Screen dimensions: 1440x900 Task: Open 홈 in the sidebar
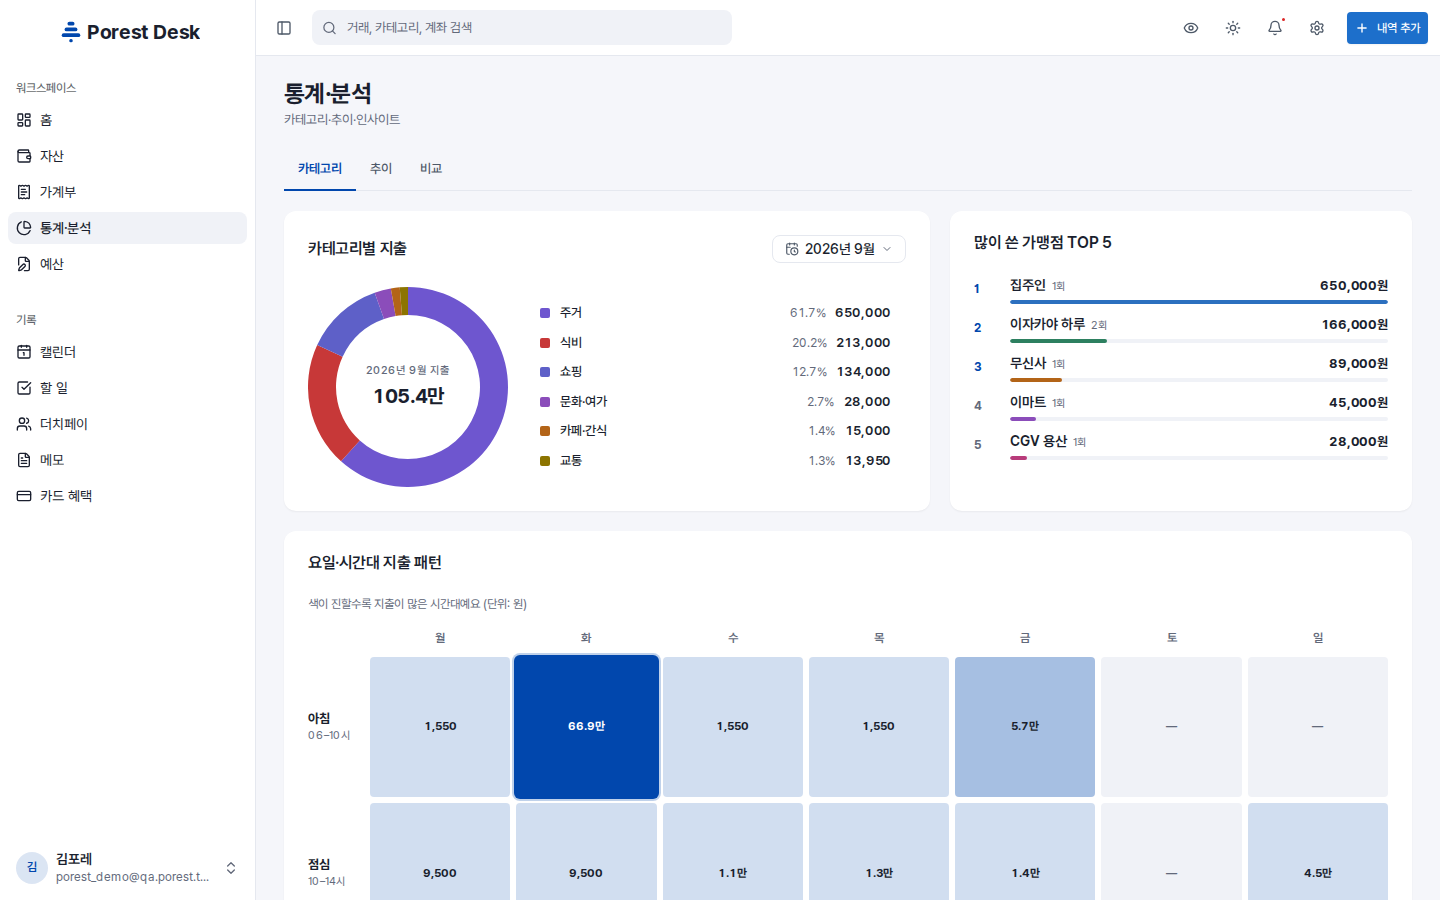click(x=127, y=120)
